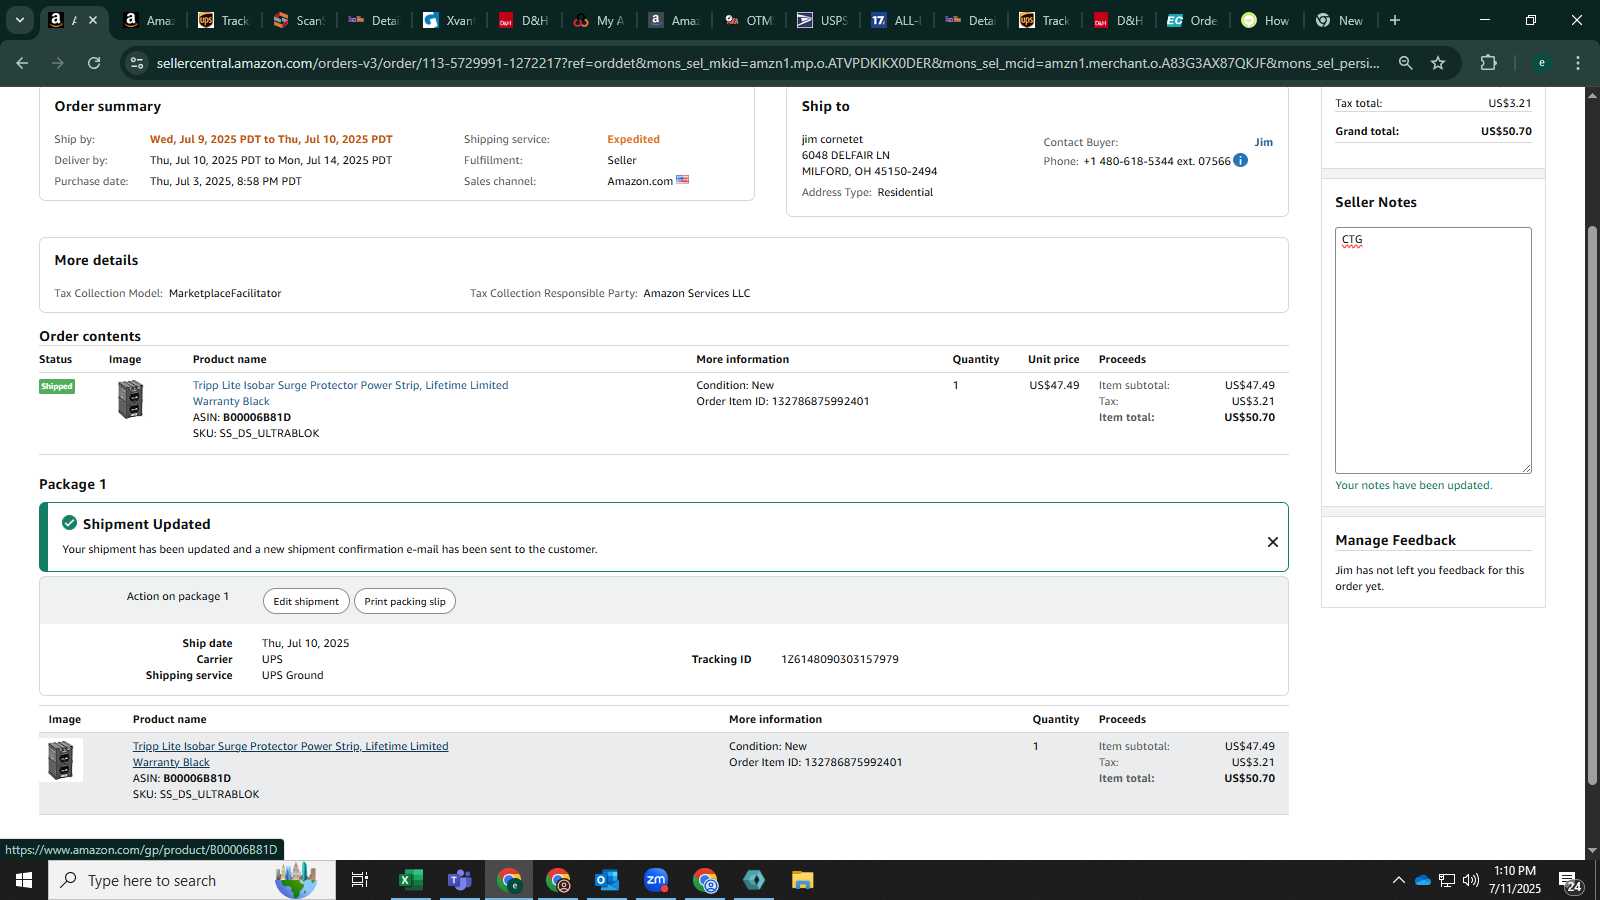
Task: Dismiss the Shipment Updated banner
Action: point(1273,542)
